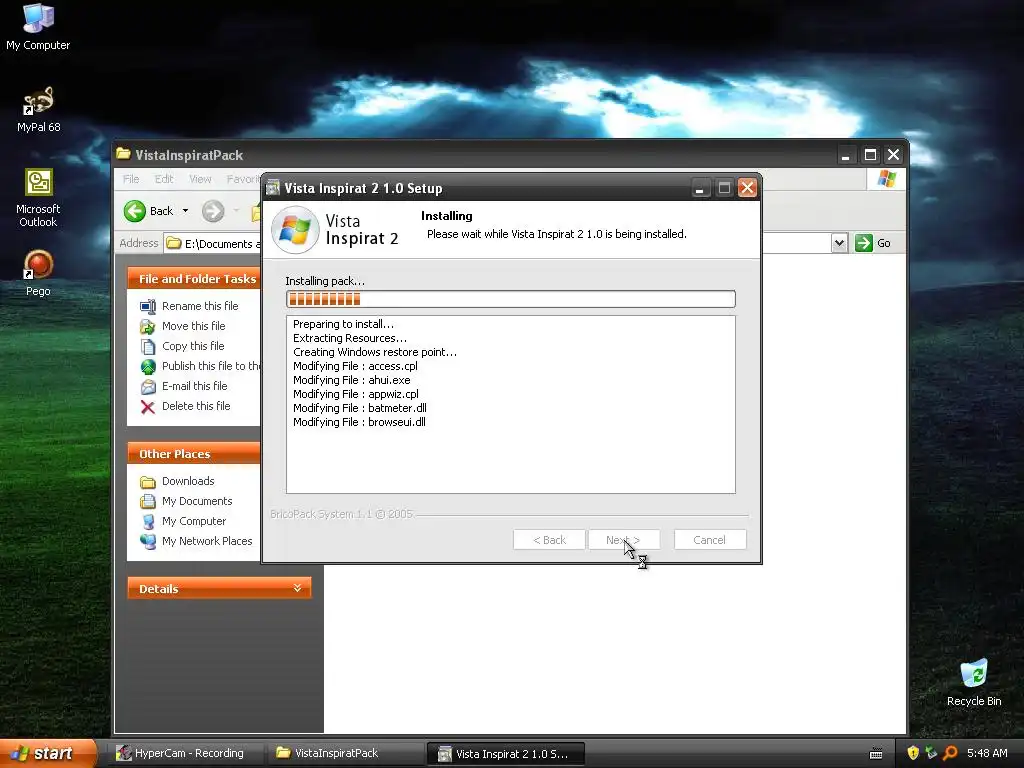Click Delete this file link

click(196, 406)
